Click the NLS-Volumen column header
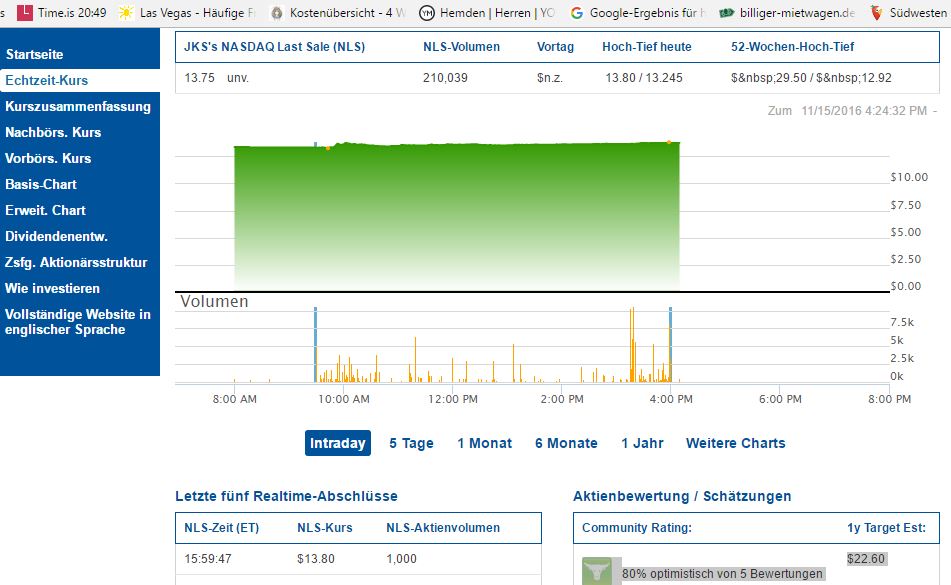Screen dimensions: 951x585 462,47
